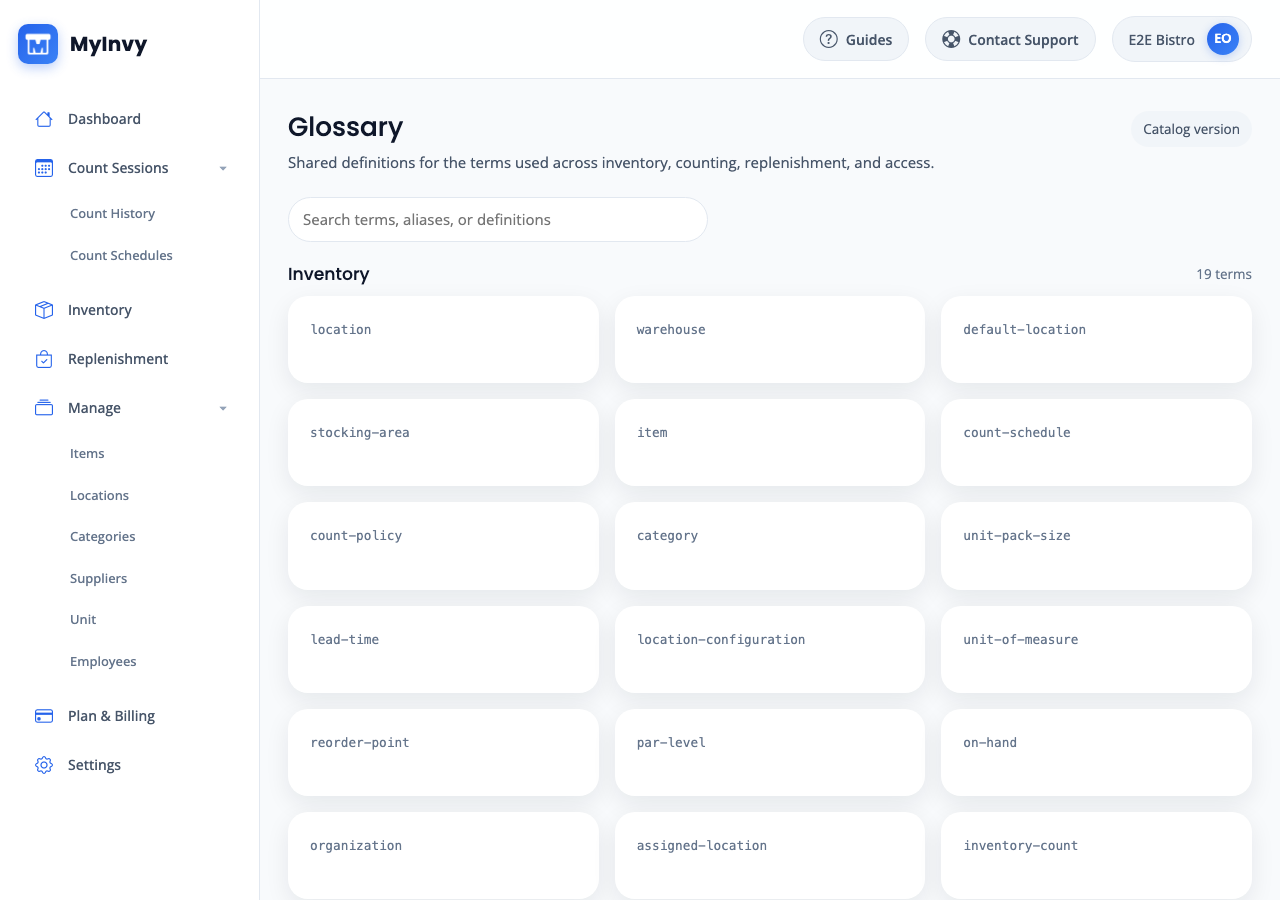Click the Plan & Billing card icon

tap(44, 716)
